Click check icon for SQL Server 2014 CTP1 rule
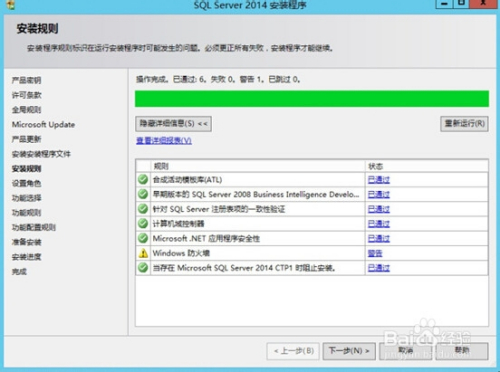 point(143,268)
